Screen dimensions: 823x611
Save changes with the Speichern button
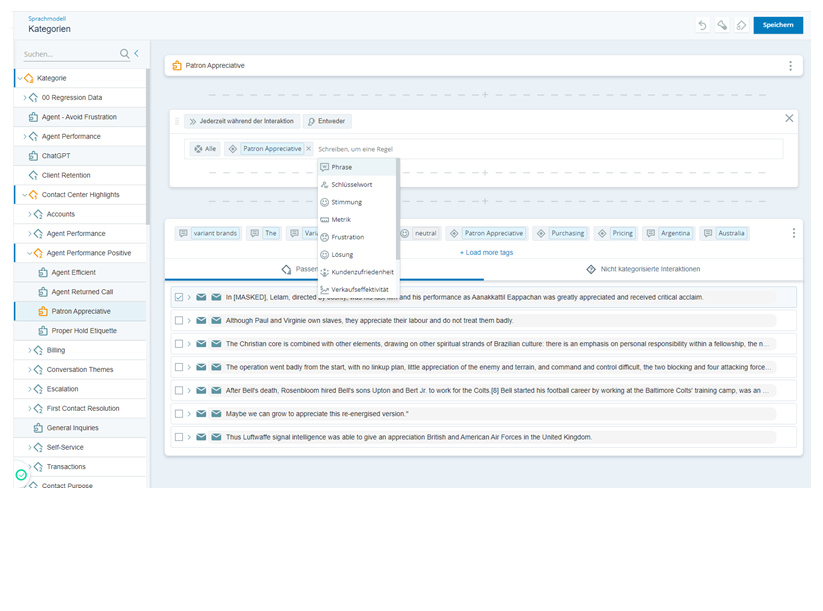tap(778, 25)
